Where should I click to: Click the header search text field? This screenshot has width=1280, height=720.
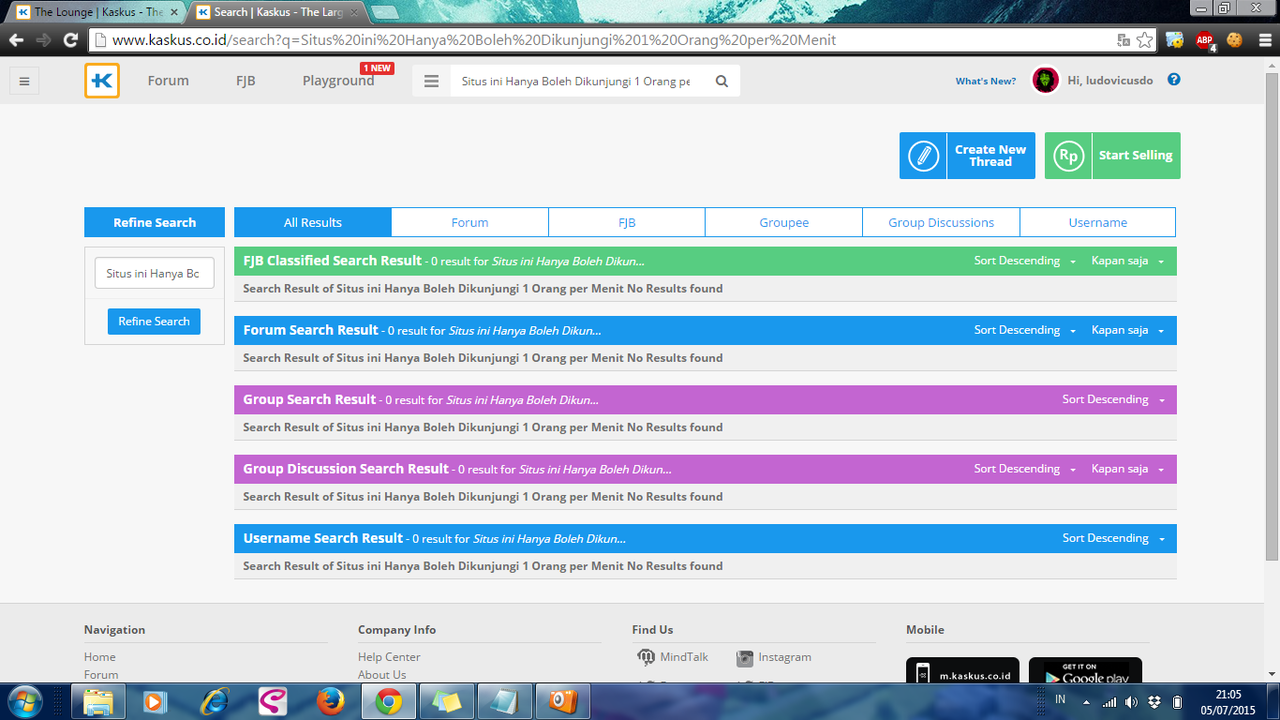577,81
